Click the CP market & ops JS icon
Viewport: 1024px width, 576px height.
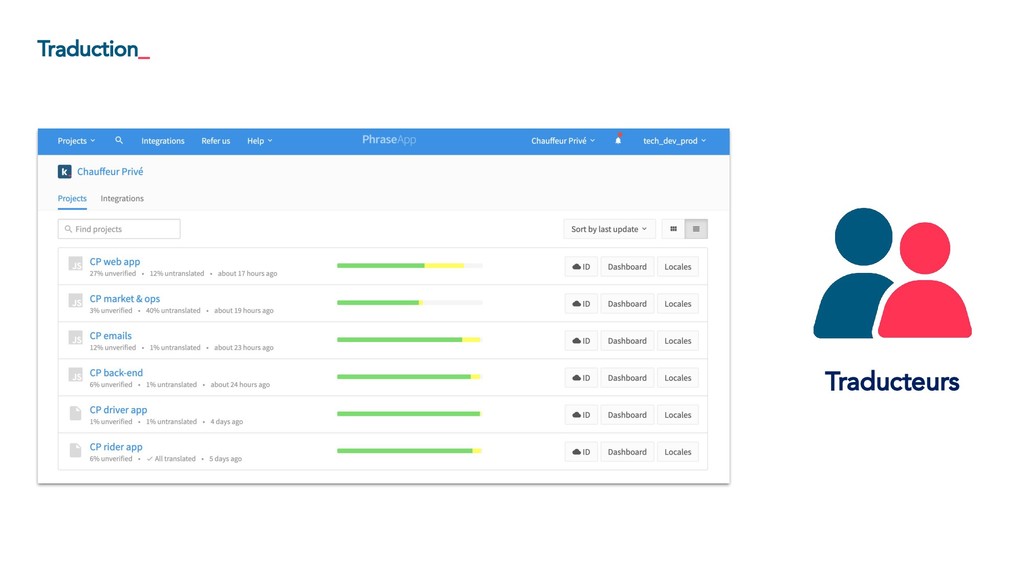[76, 301]
